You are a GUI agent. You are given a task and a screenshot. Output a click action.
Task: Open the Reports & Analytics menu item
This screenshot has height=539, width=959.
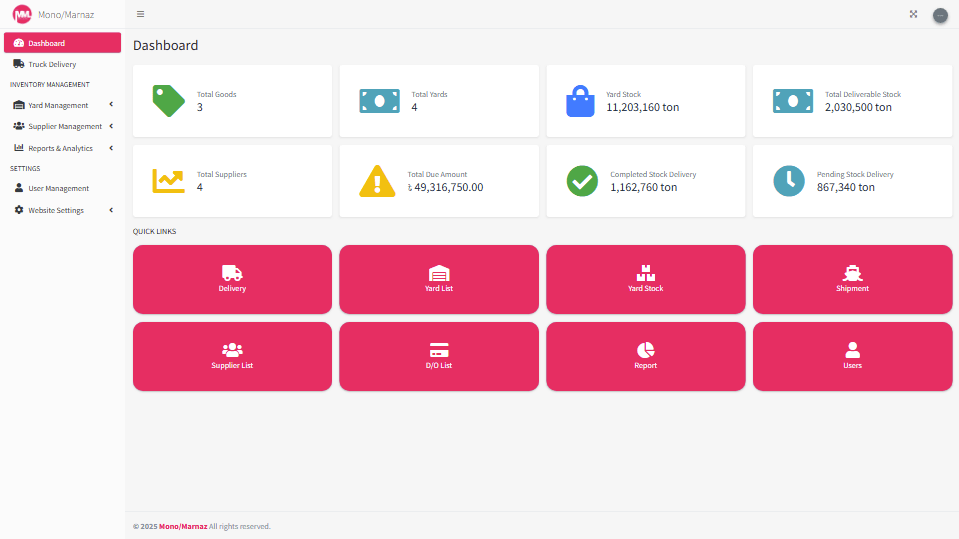(x=62, y=148)
